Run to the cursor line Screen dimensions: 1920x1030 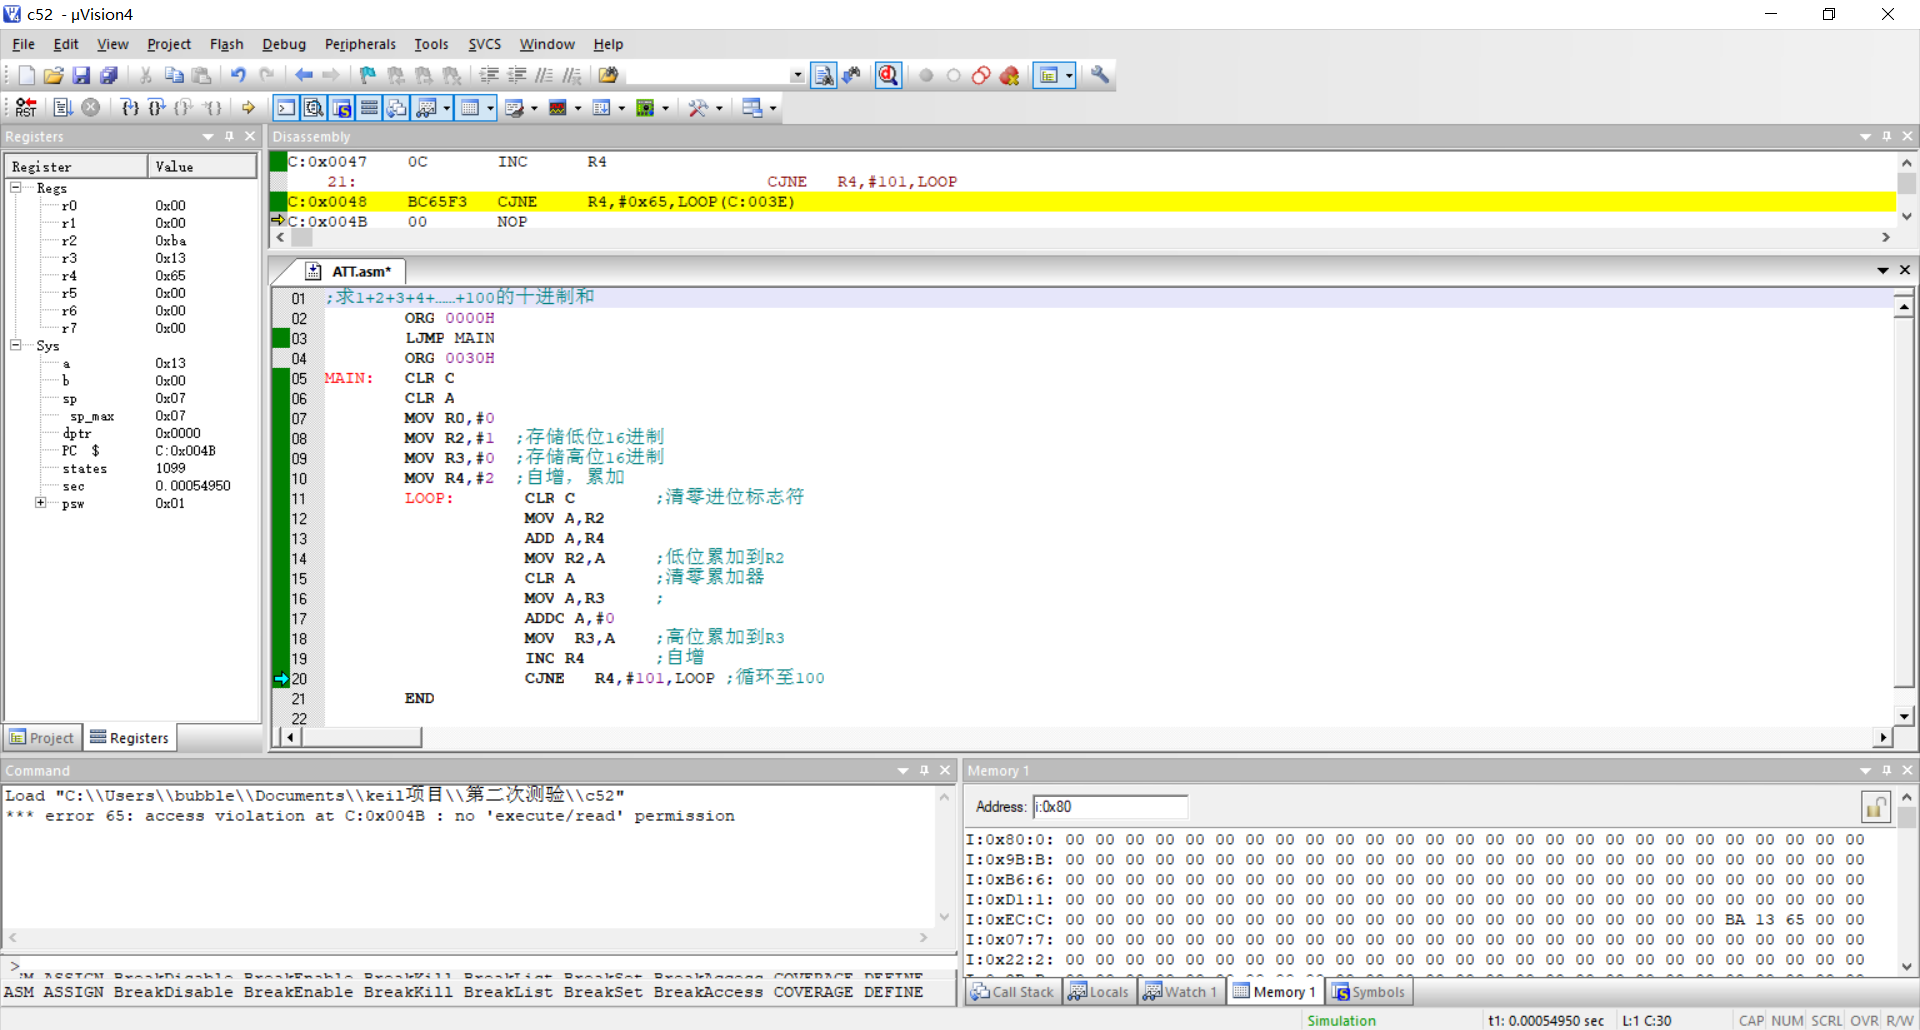pos(211,107)
